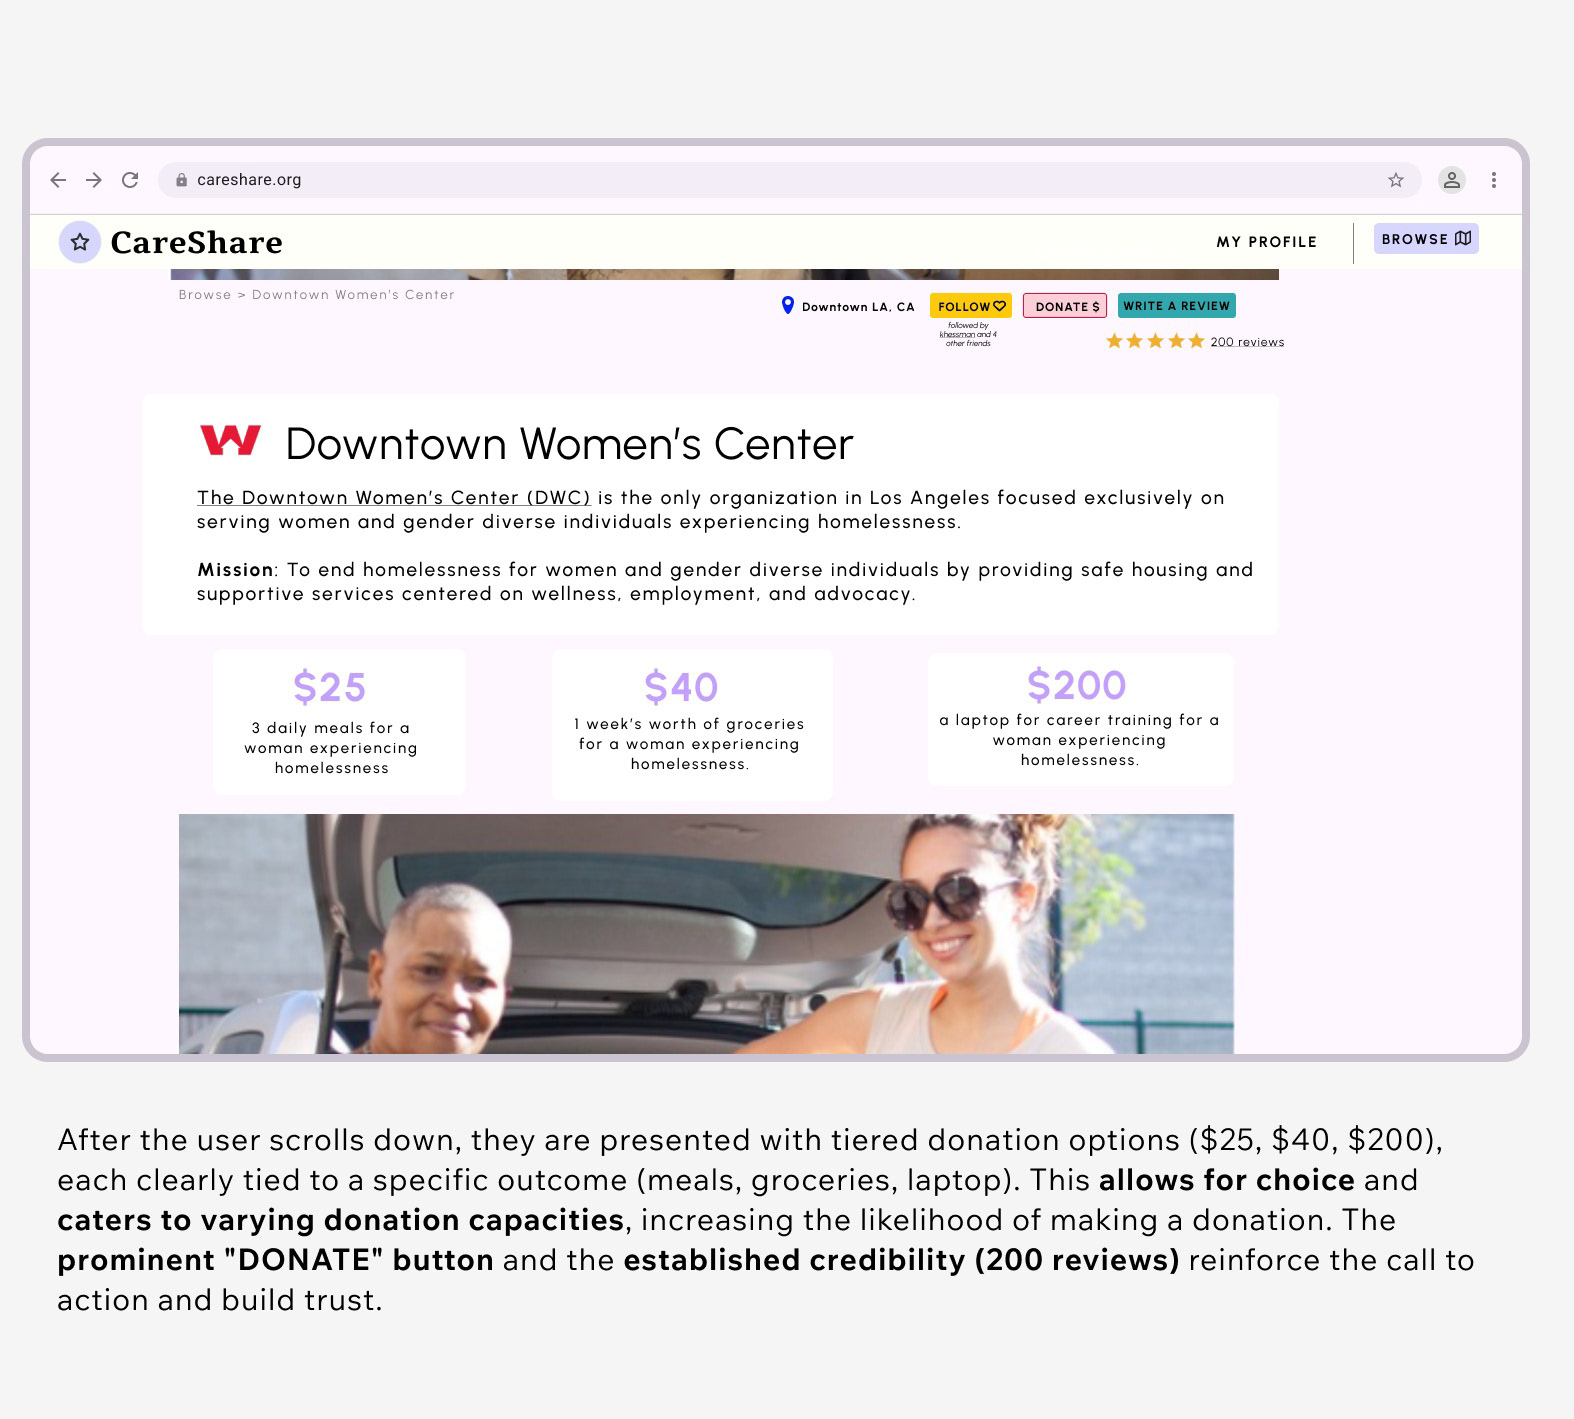
Task: Open the 200 reviews link
Action: click(1247, 342)
